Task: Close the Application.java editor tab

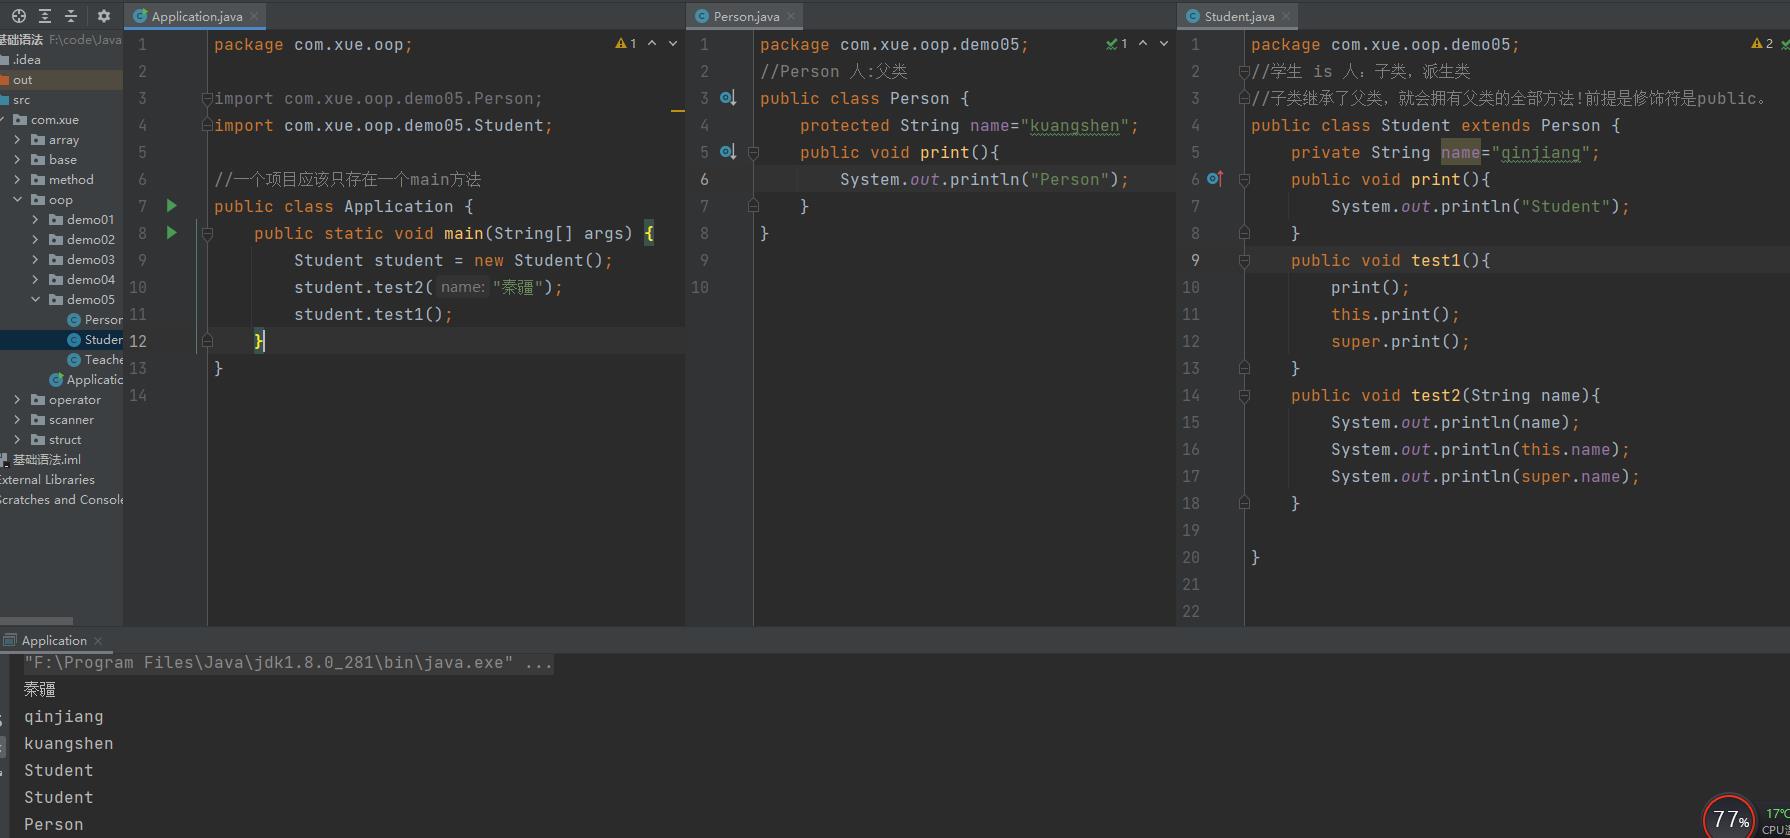Action: click(255, 16)
